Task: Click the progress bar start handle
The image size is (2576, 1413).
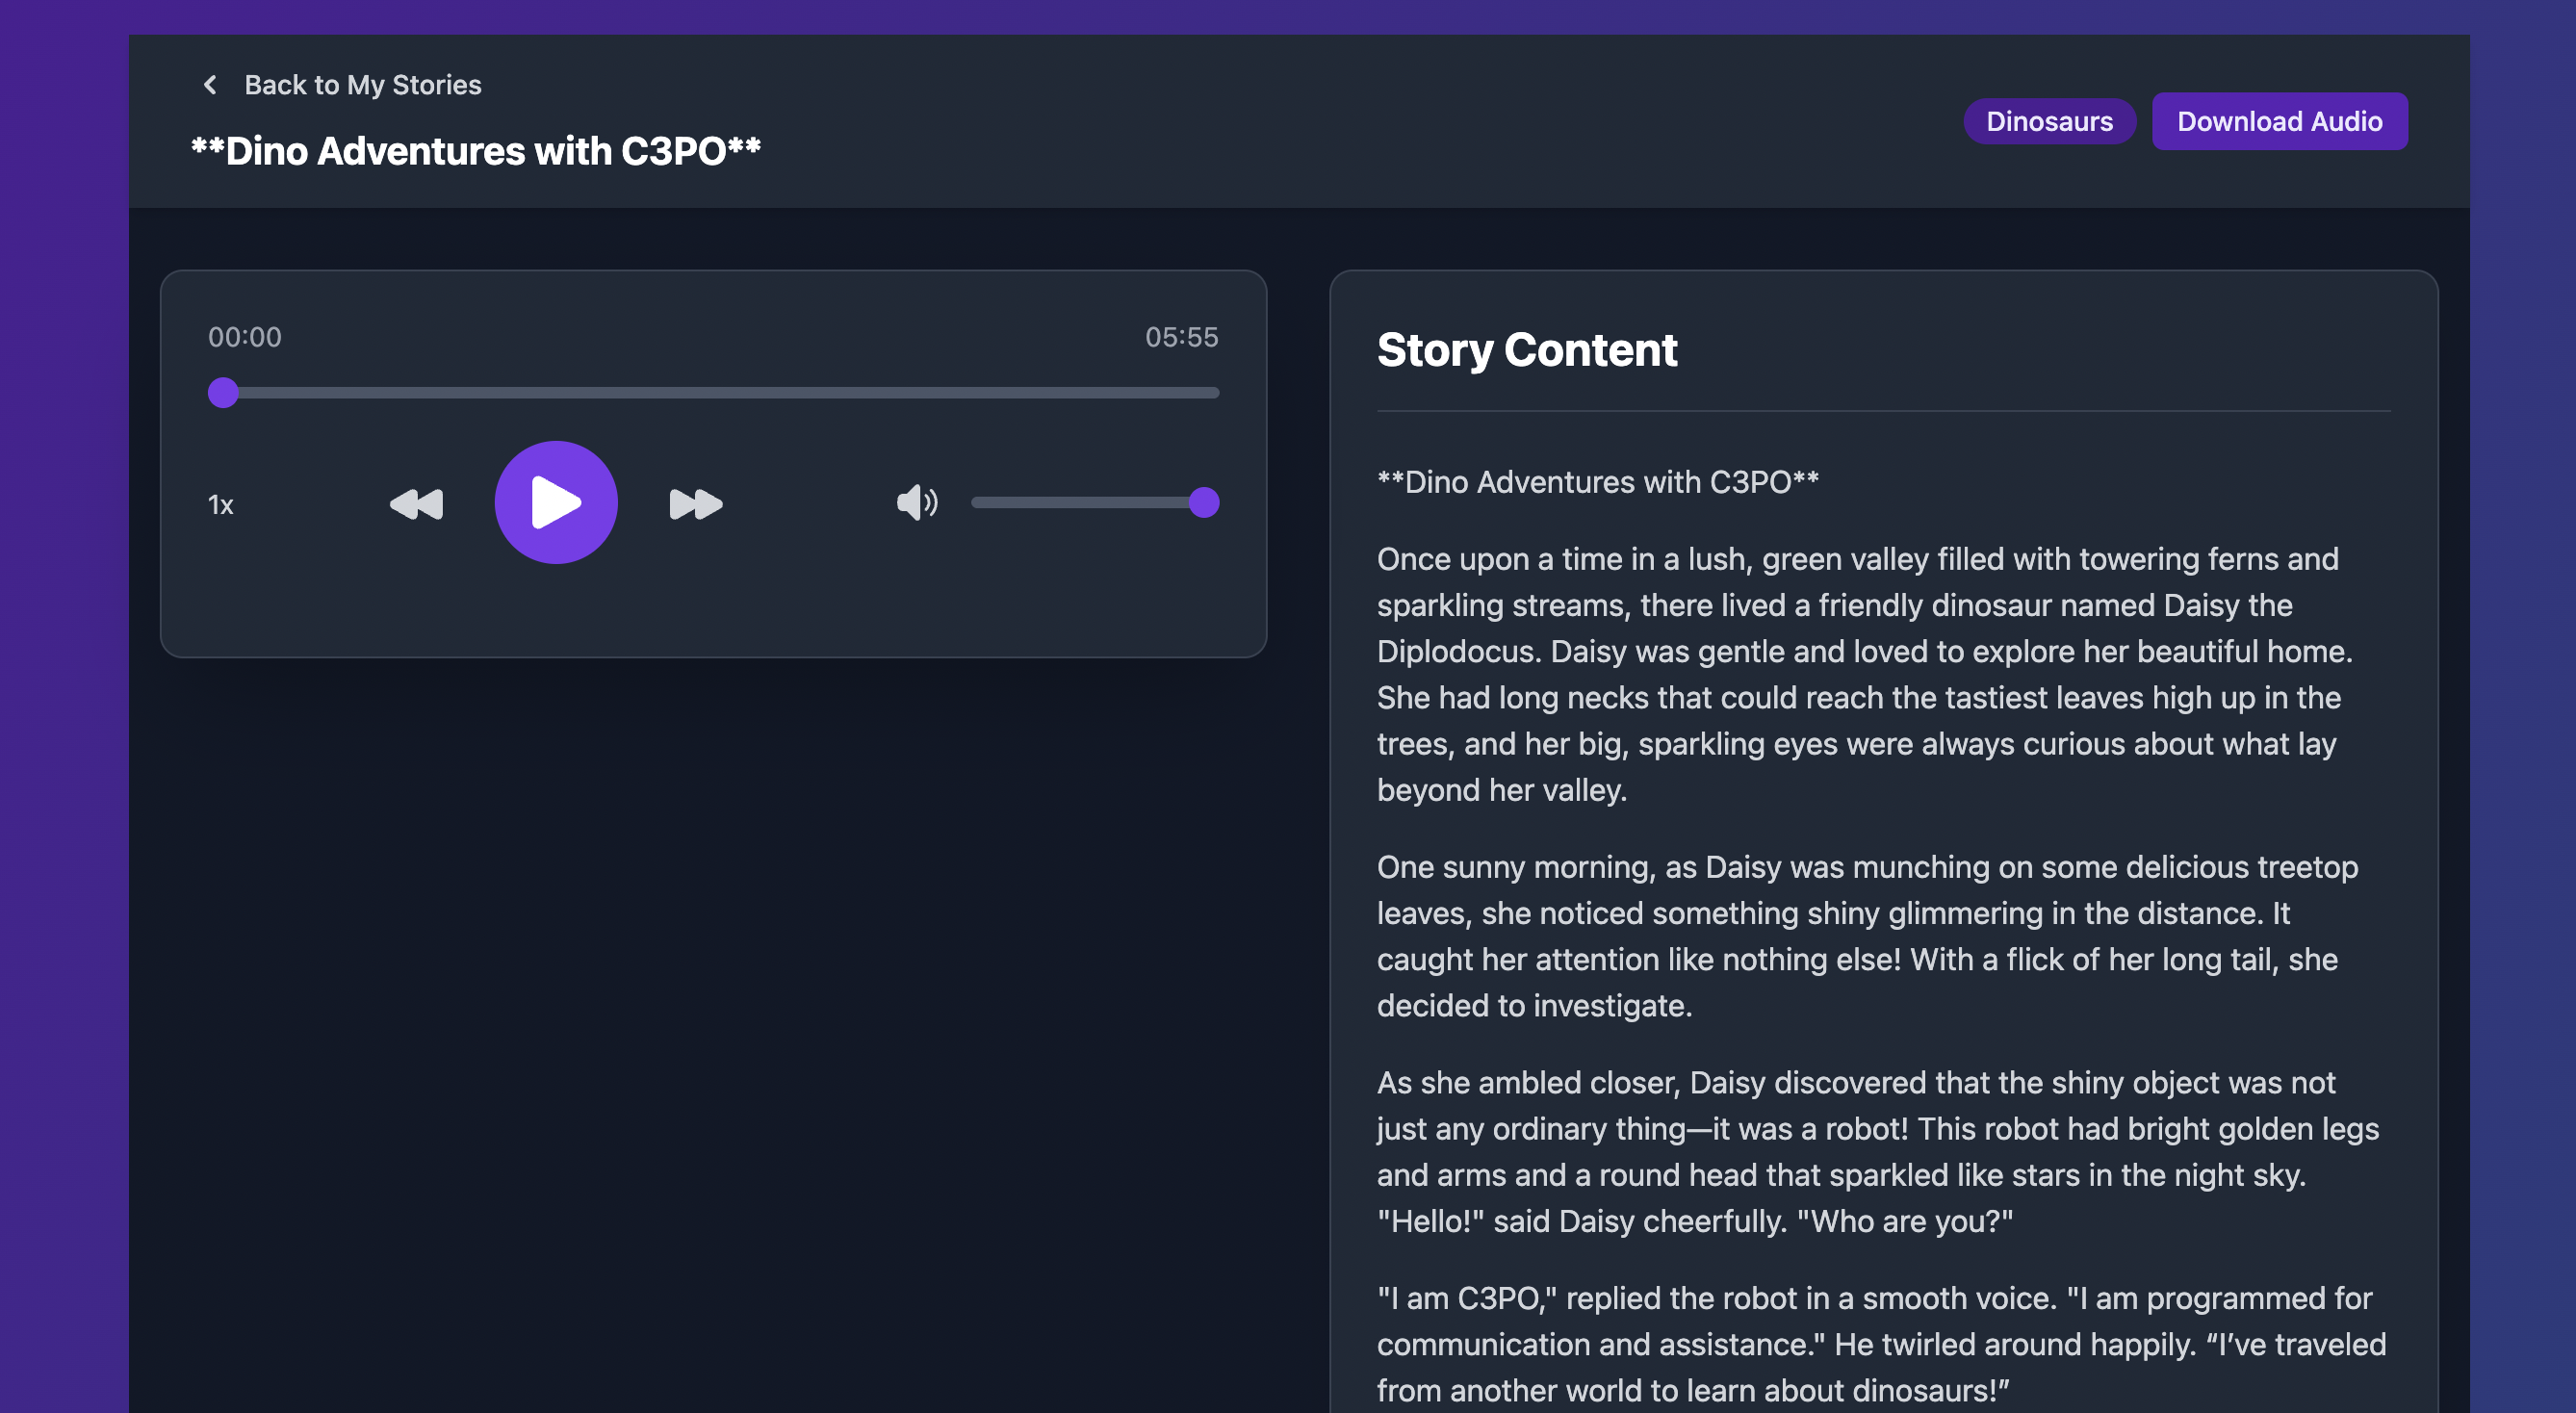Action: coord(223,393)
